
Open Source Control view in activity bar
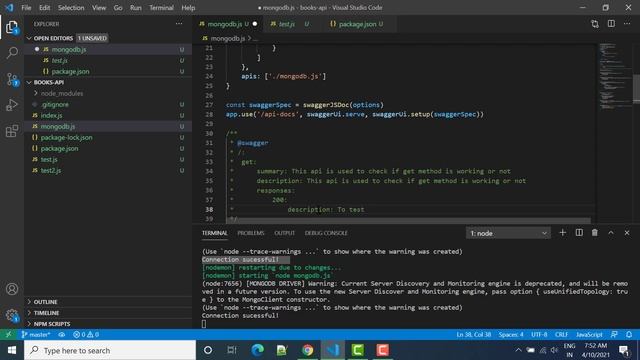click(12, 79)
